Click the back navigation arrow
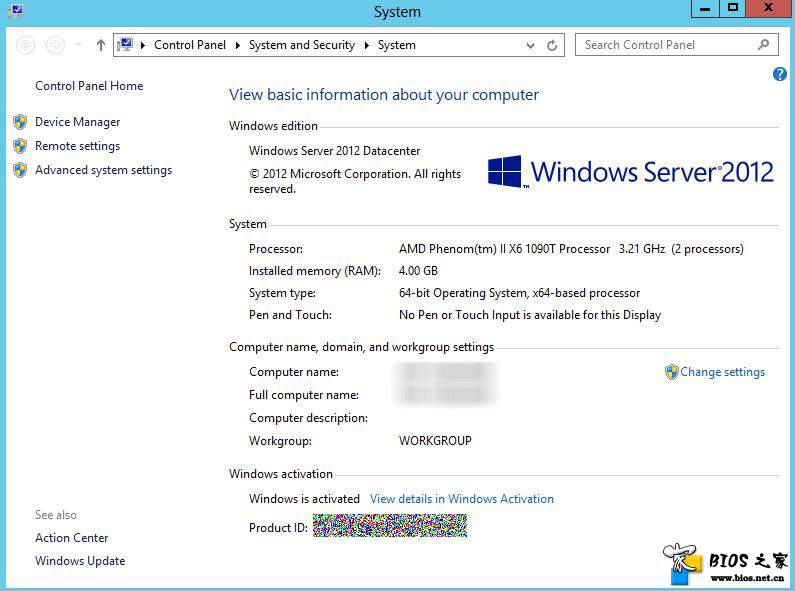The height and width of the screenshot is (591, 795). coord(26,45)
